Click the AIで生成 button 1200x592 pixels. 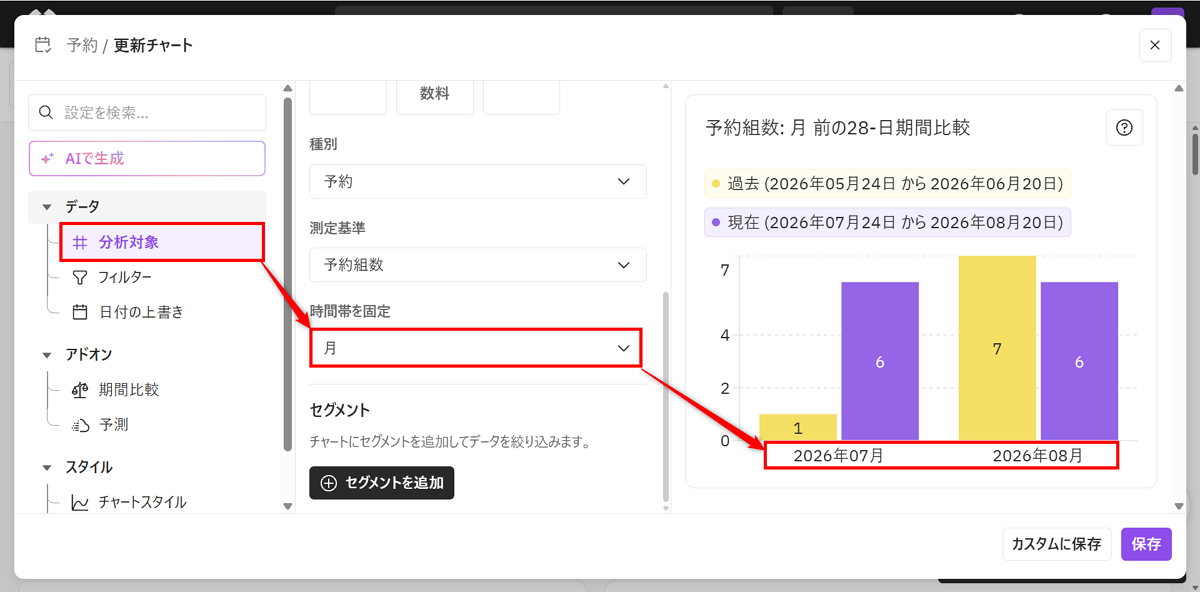point(147,158)
